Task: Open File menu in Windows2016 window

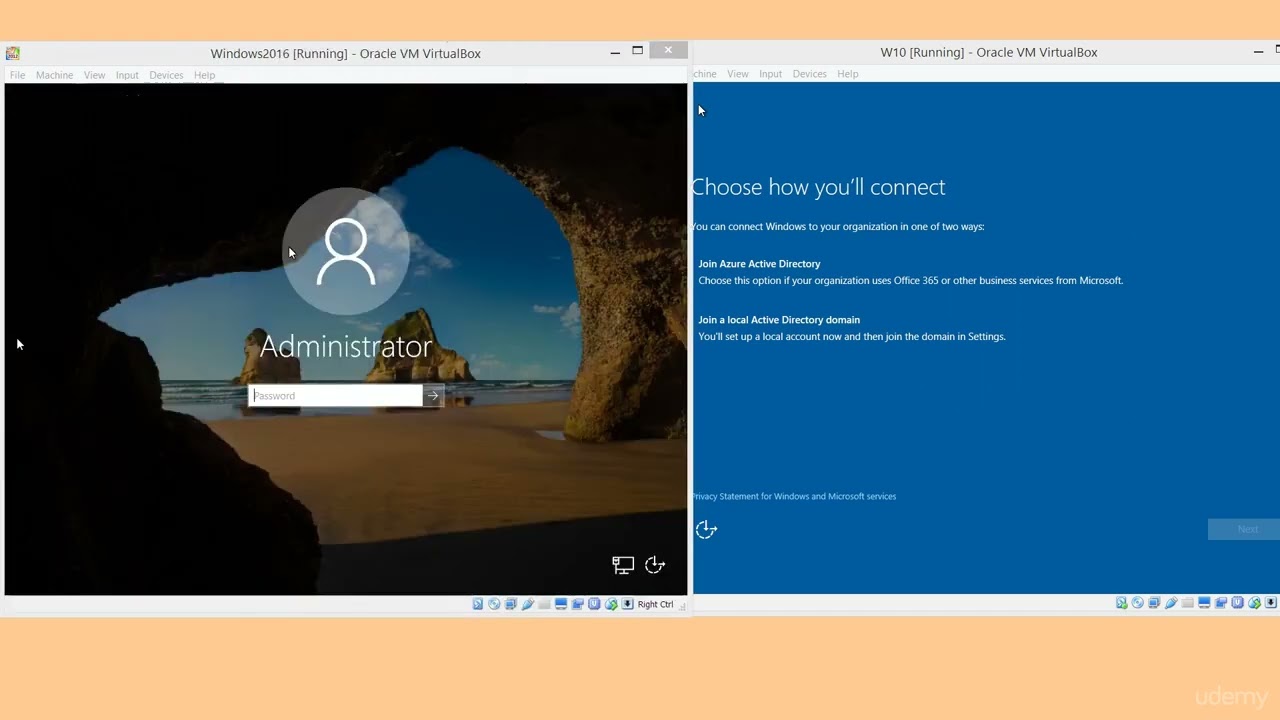Action: tap(17, 75)
